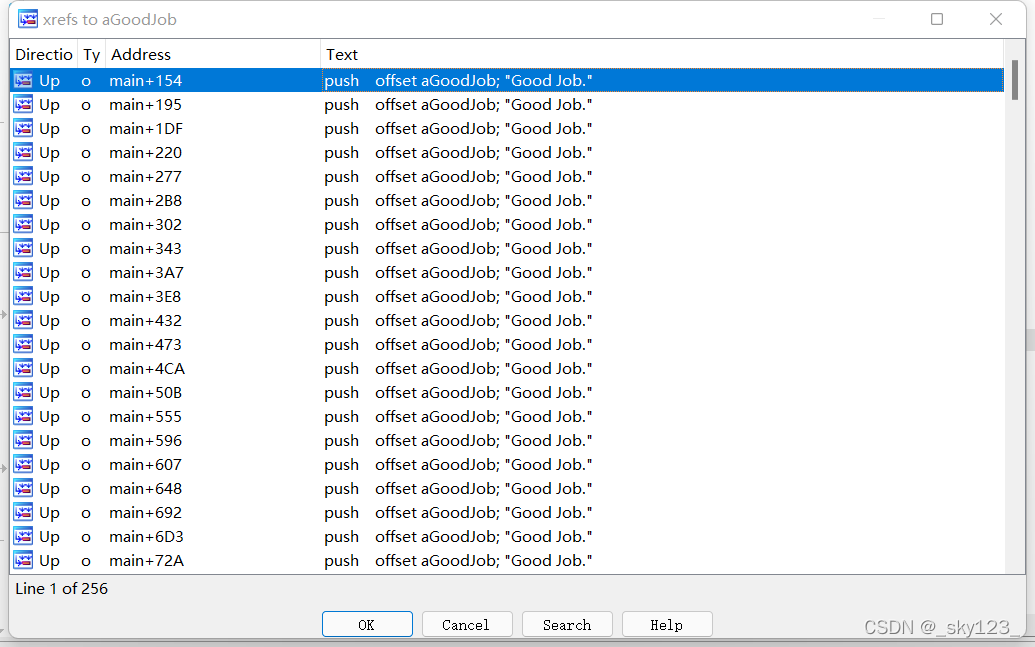Screen dimensions: 1035x647
Task: Click the xref icon beside main+473
Action: 23,345
